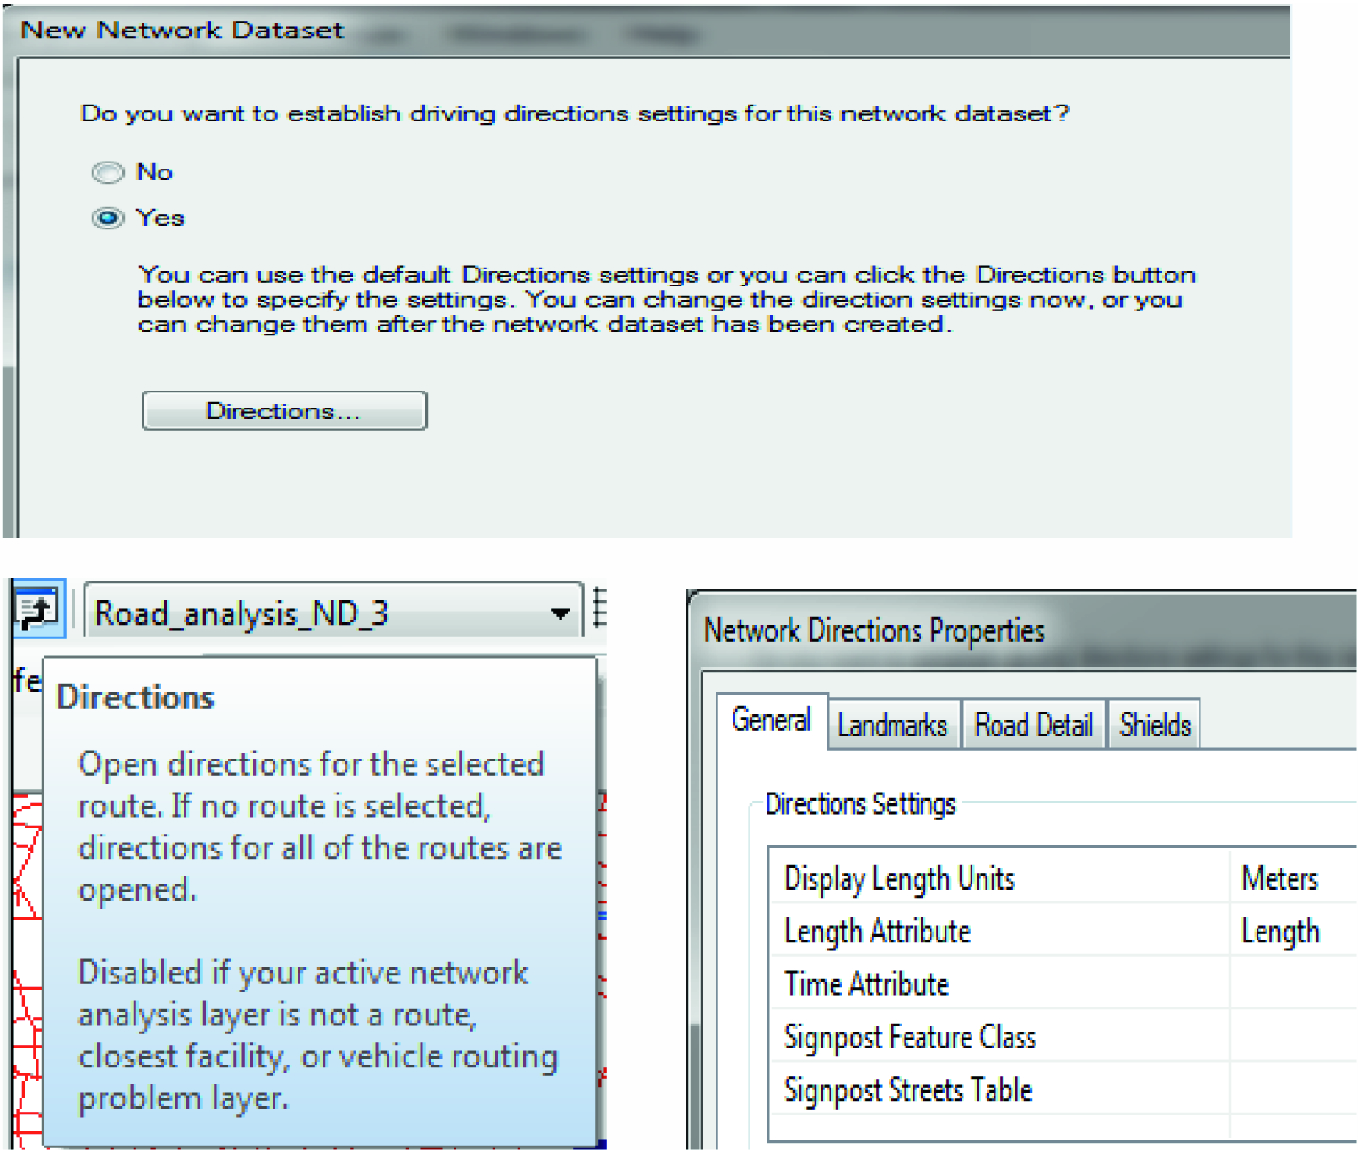
Task: Select the No radio button
Action: coord(108,173)
